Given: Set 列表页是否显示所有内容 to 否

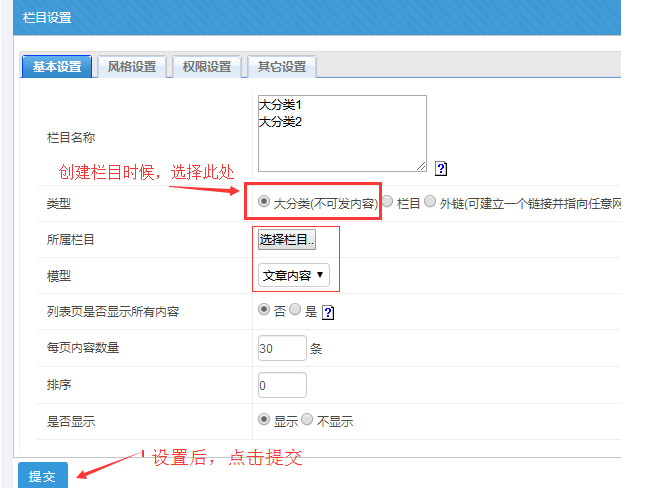Looking at the screenshot, I should (264, 311).
